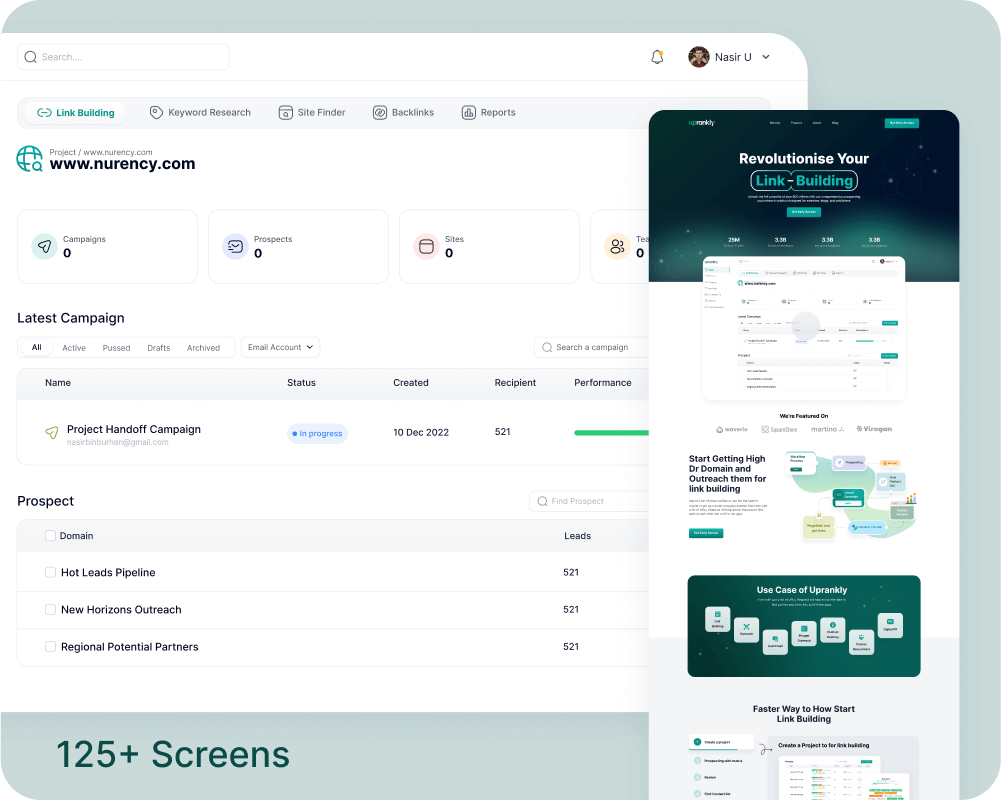Open the Reports tab
This screenshot has width=1001, height=800.
[x=488, y=113]
